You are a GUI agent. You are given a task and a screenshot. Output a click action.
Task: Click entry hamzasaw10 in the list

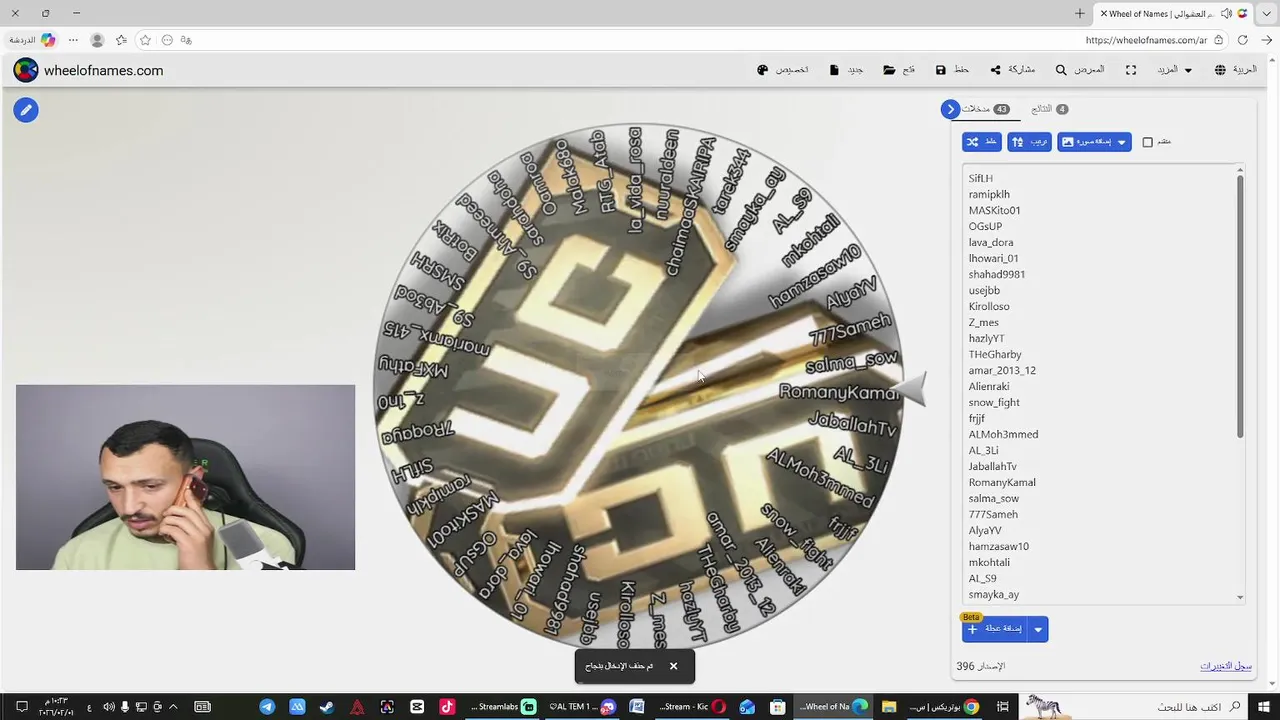(999, 546)
